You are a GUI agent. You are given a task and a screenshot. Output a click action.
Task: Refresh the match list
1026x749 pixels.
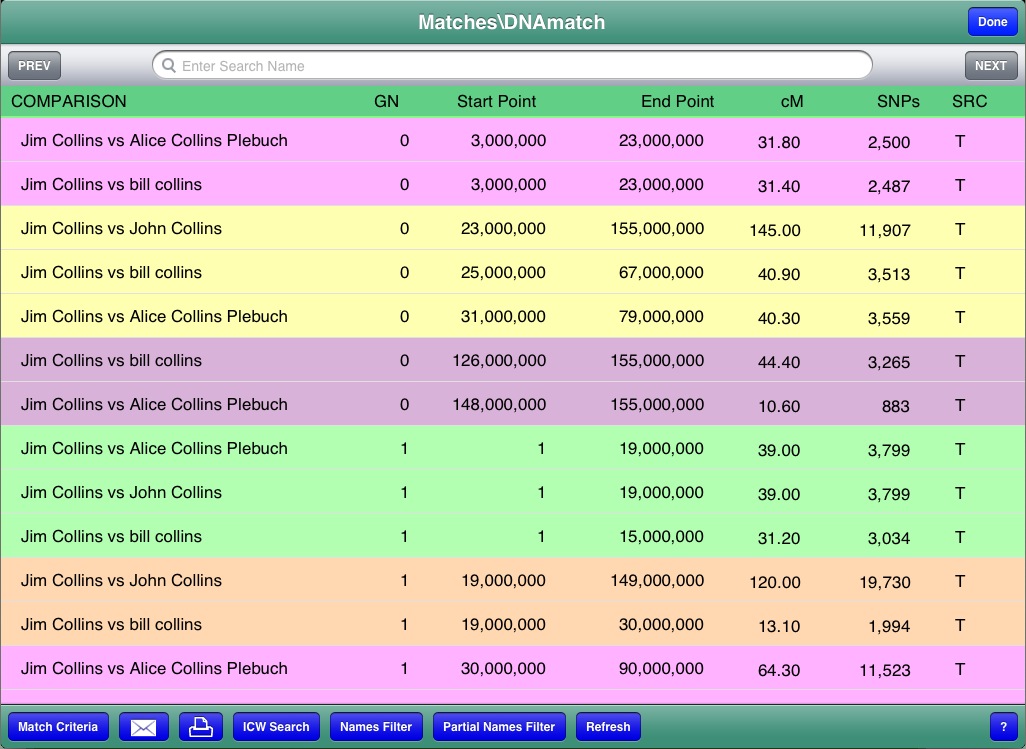tap(608, 727)
